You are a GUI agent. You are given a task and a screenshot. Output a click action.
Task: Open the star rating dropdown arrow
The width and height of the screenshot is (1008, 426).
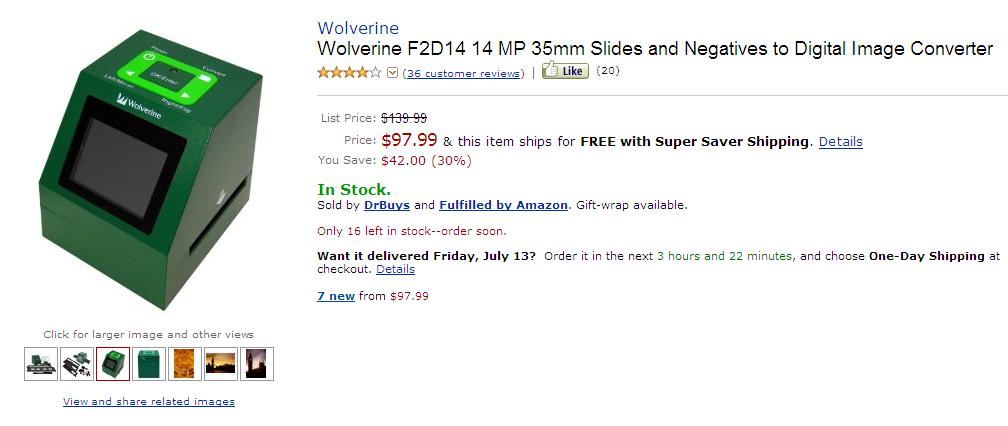coord(393,73)
